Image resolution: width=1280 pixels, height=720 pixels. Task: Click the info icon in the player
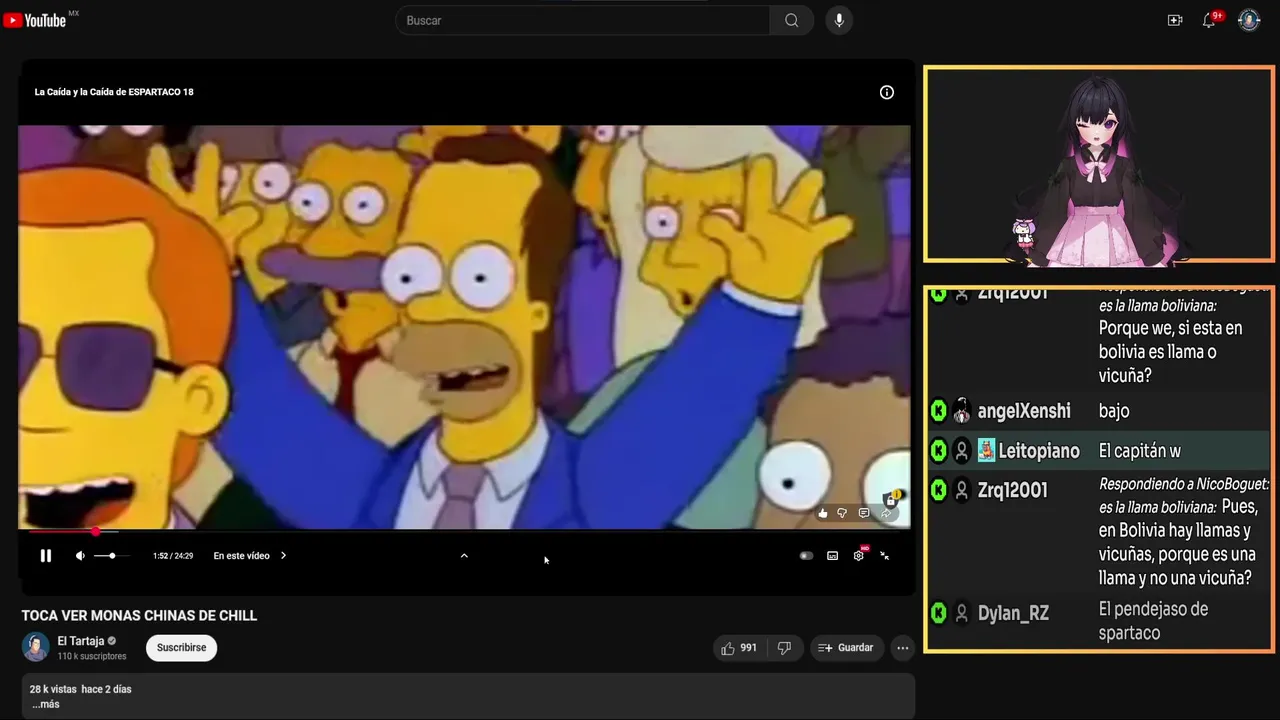886,92
